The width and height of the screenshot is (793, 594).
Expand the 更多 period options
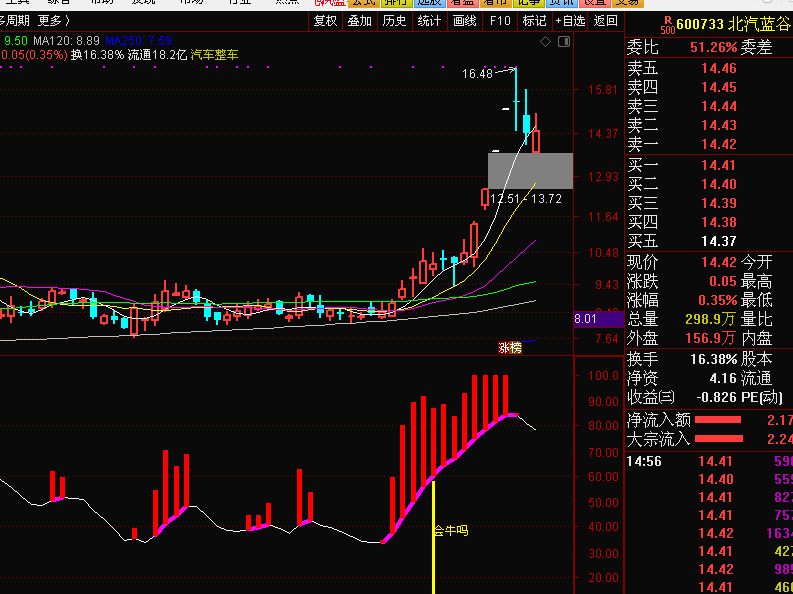pyautogui.click(x=54, y=21)
